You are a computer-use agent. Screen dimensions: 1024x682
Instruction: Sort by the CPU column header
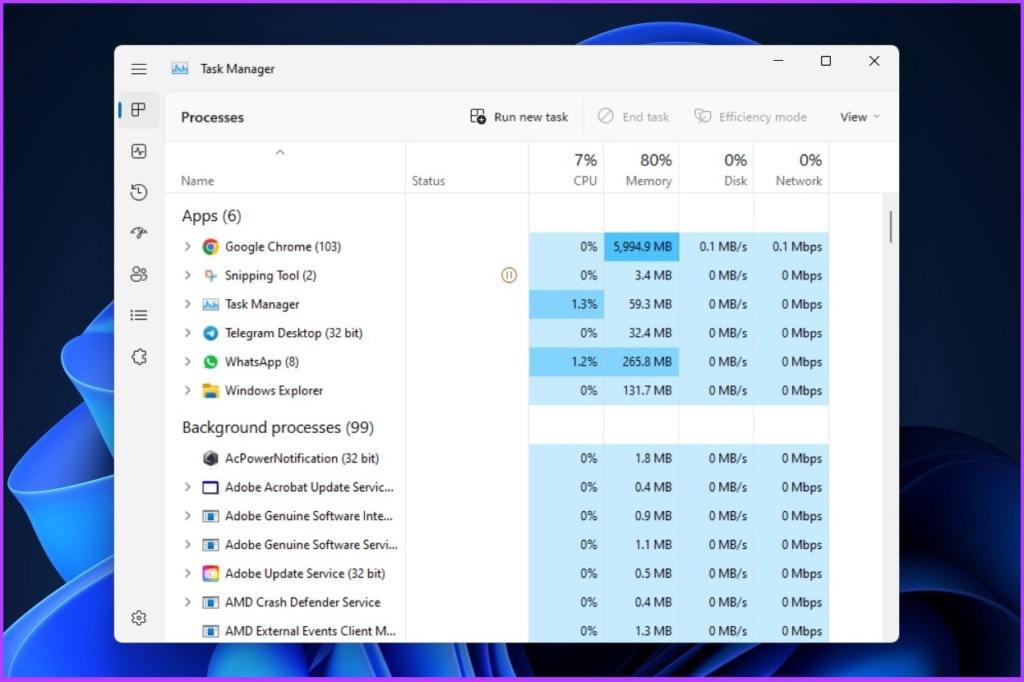click(x=566, y=168)
